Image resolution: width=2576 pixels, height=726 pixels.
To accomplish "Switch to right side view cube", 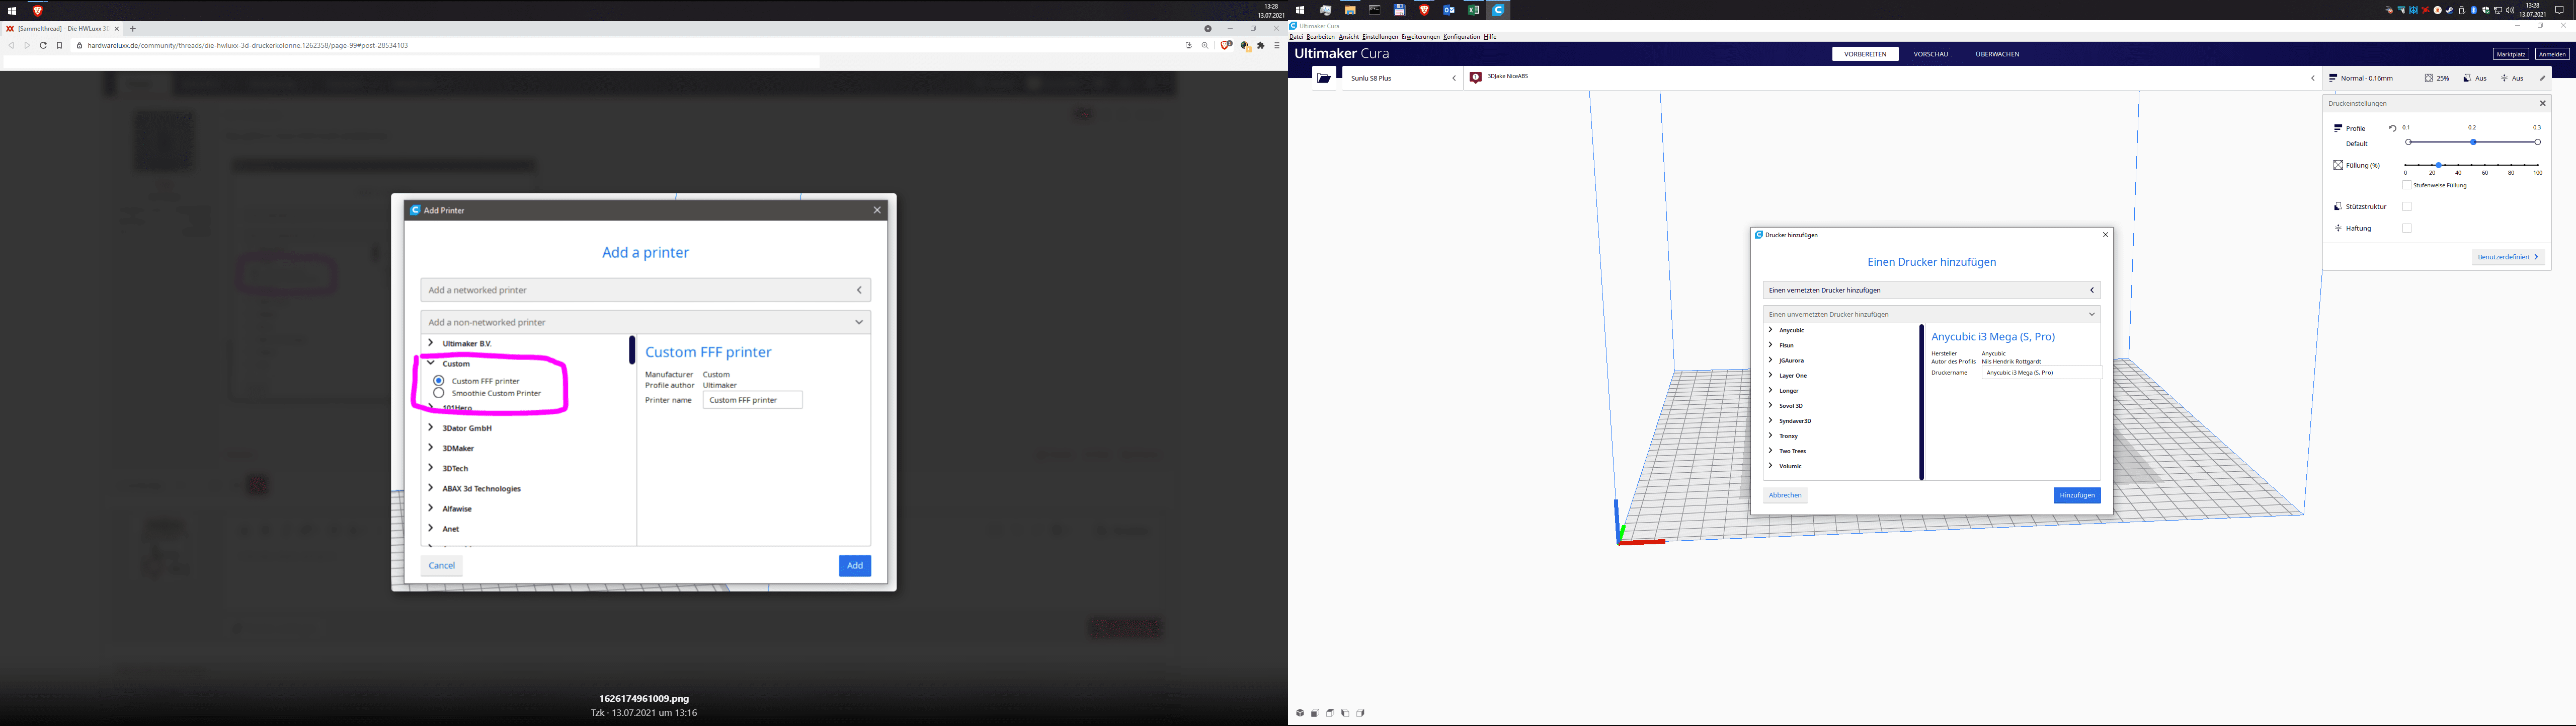I will pyautogui.click(x=1361, y=713).
